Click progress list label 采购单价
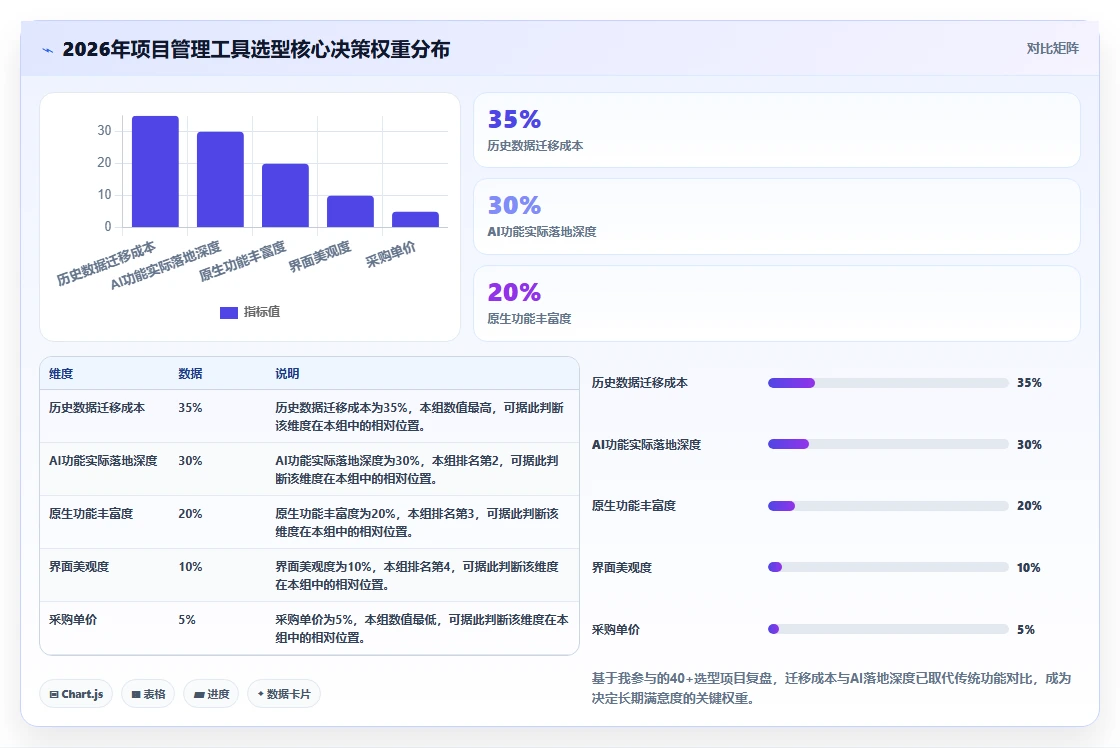 point(616,630)
